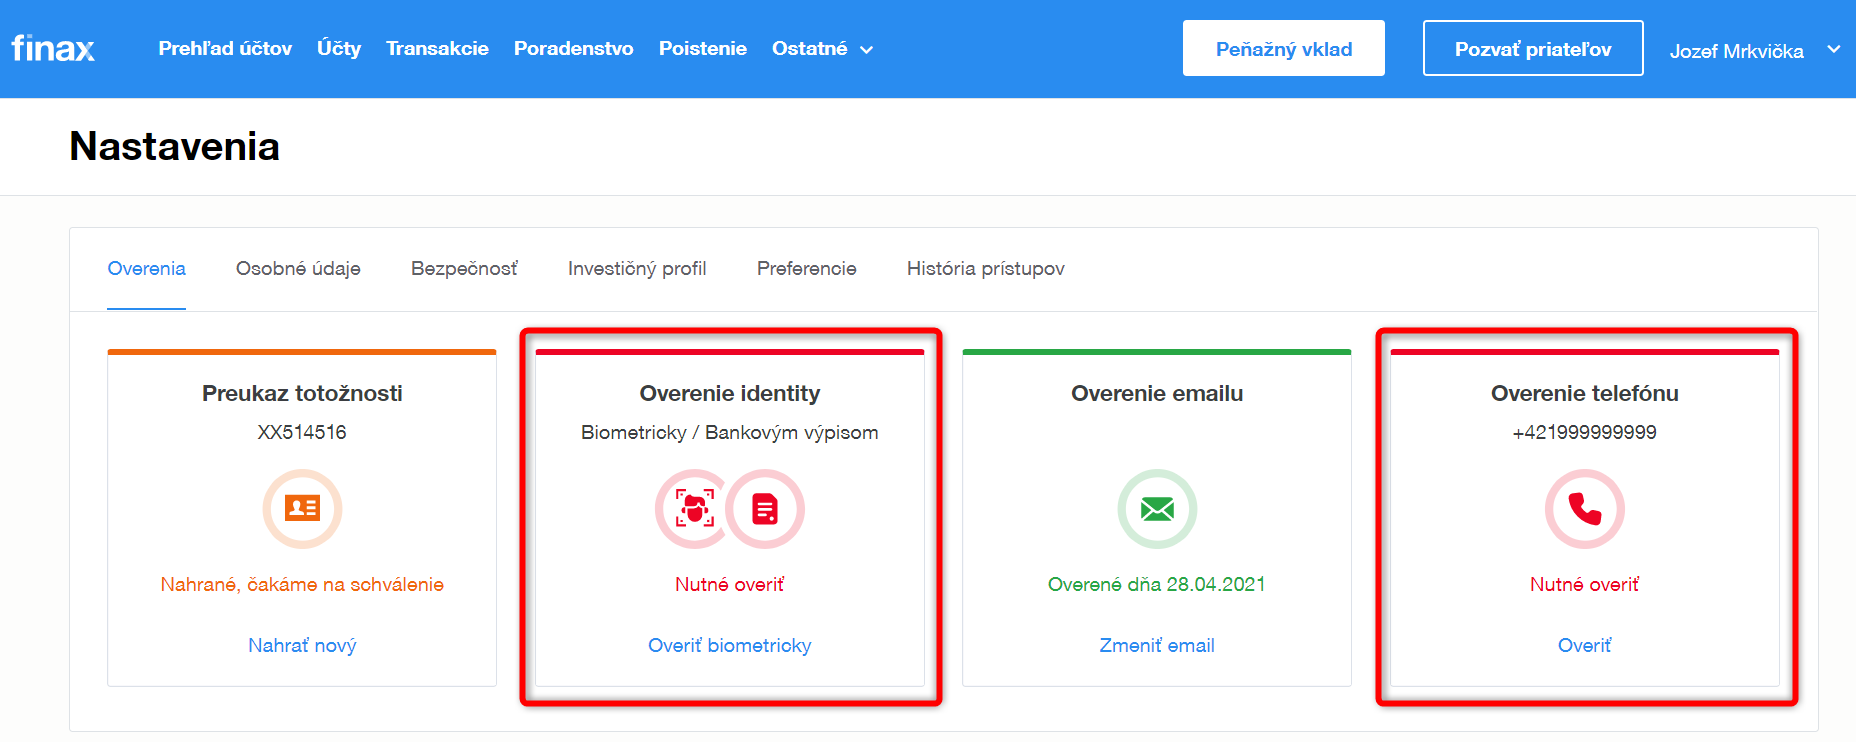Click the green email envelope icon
This screenshot has height=742, width=1856.
coord(1157,509)
